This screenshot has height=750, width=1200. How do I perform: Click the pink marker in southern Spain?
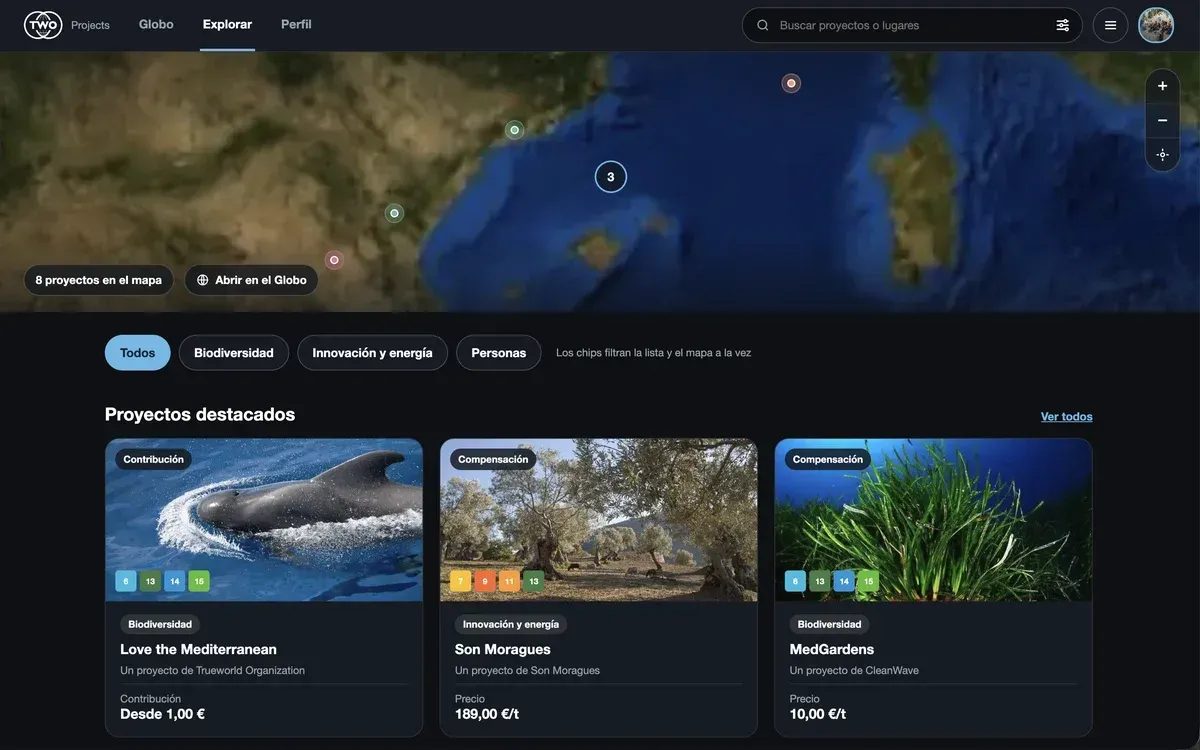(x=334, y=260)
